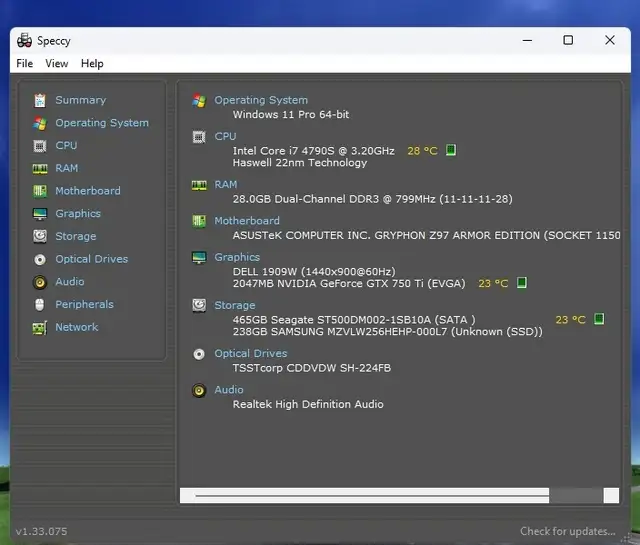Open the View menu
Viewport: 640px width, 545px height.
coord(57,64)
